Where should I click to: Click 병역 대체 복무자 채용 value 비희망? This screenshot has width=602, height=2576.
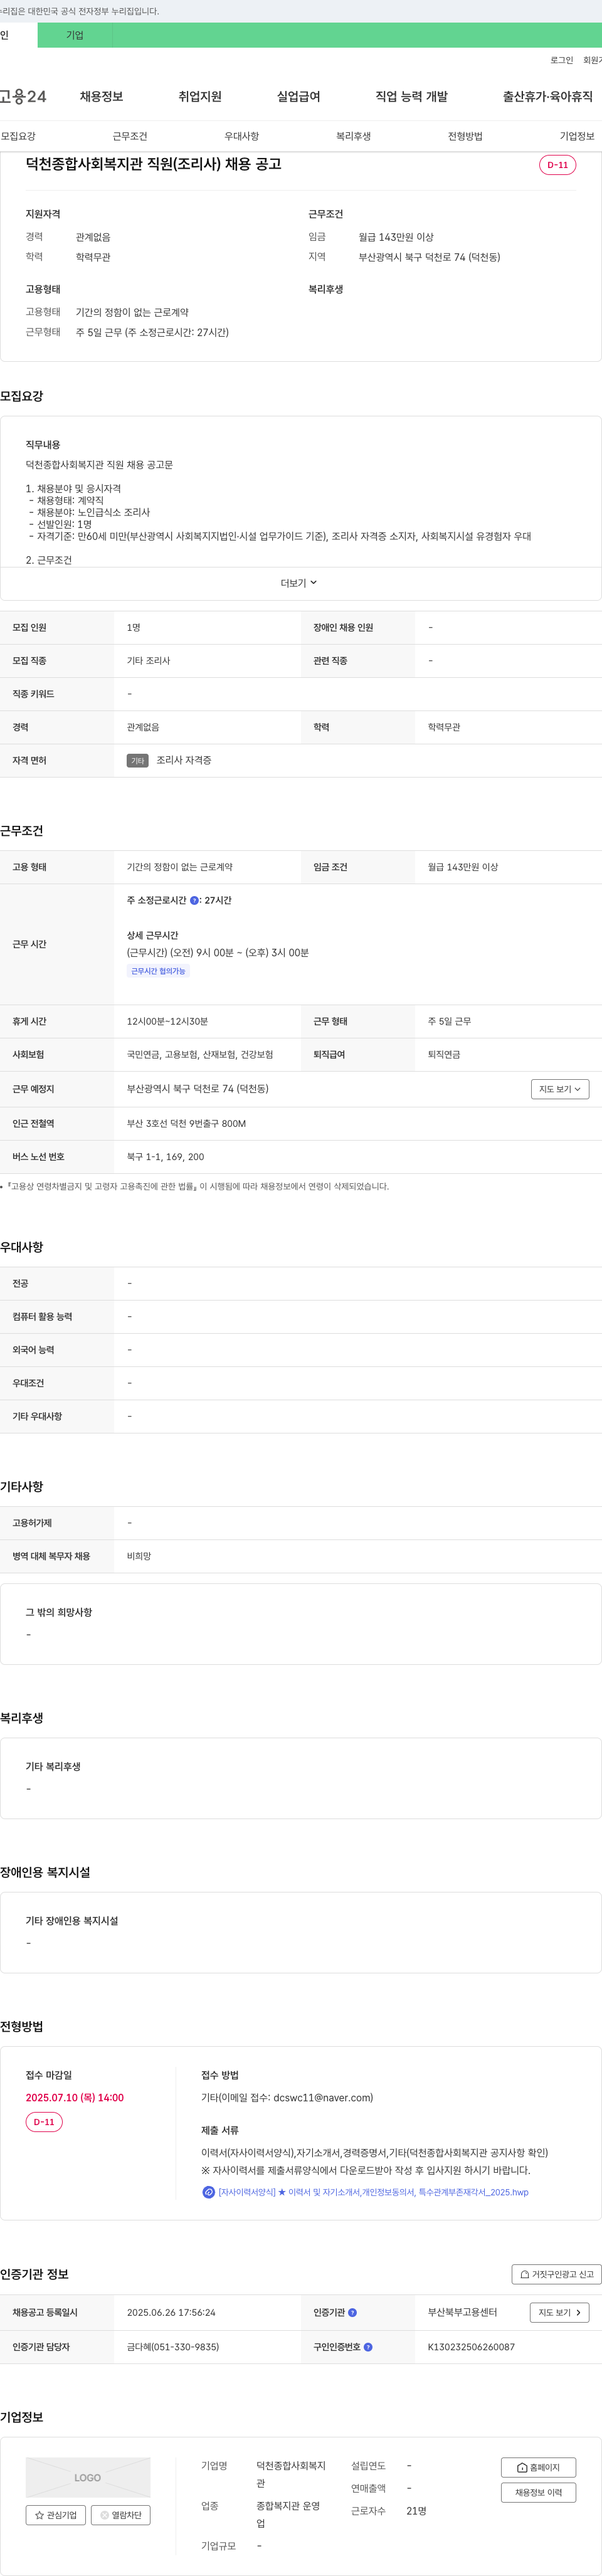coord(139,1556)
